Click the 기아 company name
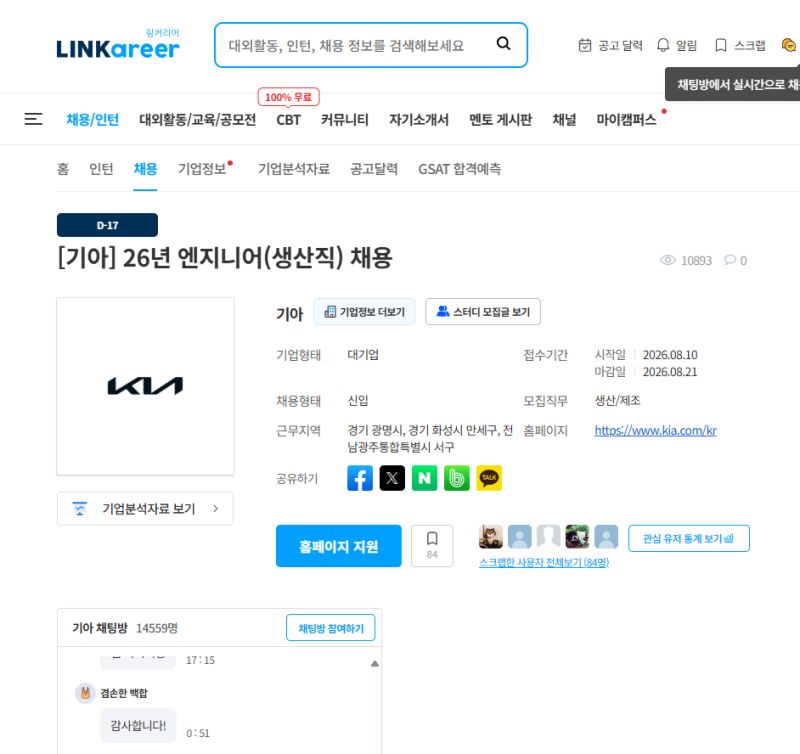The height and width of the screenshot is (754, 800). (x=289, y=313)
